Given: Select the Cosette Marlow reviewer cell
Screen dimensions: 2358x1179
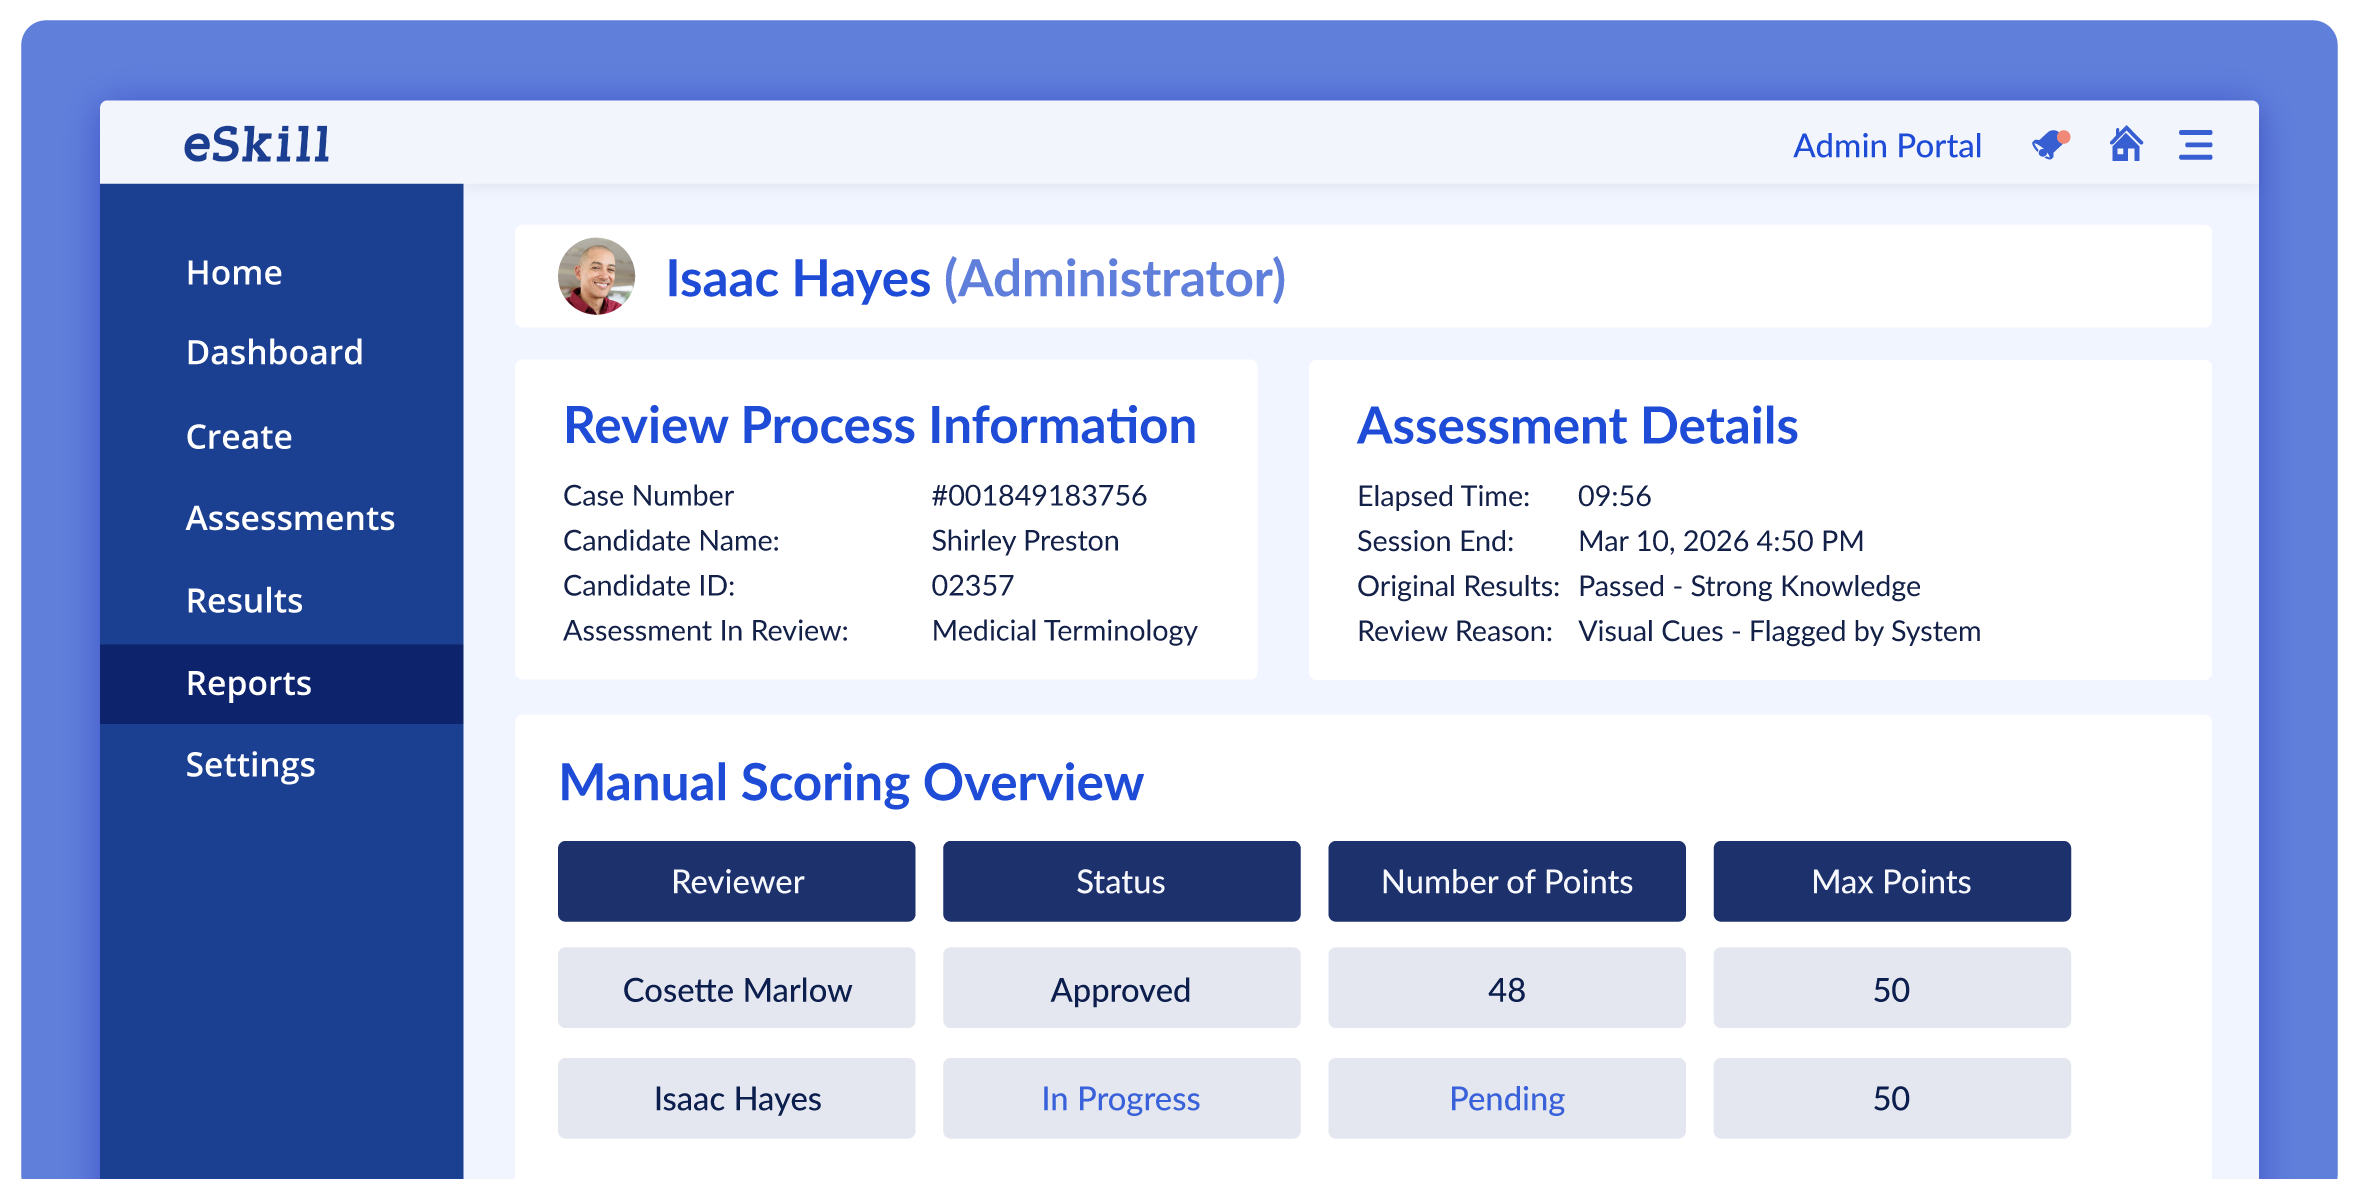Looking at the screenshot, I should coord(736,989).
